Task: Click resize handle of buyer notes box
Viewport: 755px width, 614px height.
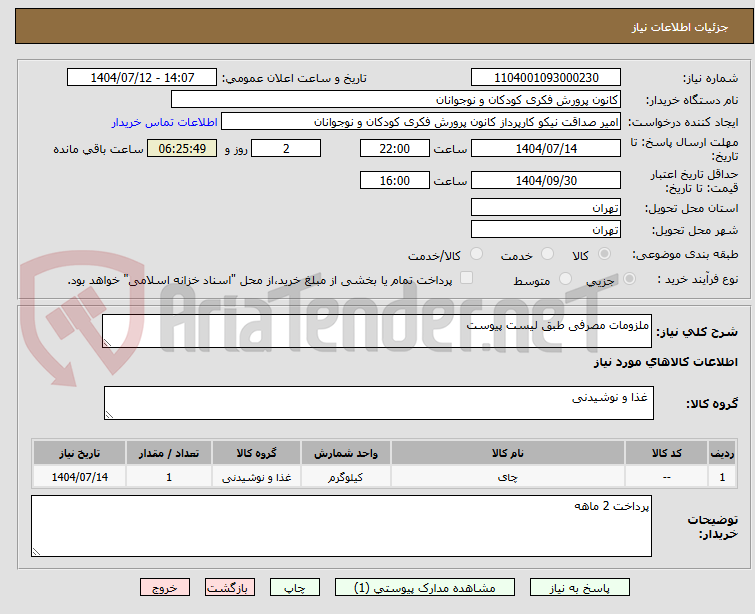Action: click(x=37, y=551)
